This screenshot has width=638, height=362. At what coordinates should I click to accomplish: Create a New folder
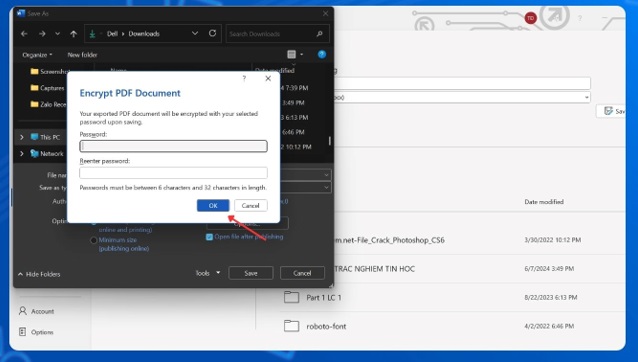pos(82,55)
